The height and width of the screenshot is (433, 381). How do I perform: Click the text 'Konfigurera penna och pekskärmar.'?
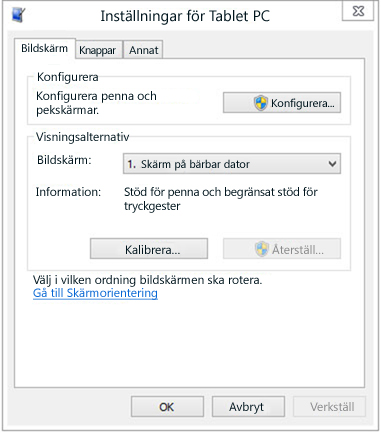tap(96, 103)
